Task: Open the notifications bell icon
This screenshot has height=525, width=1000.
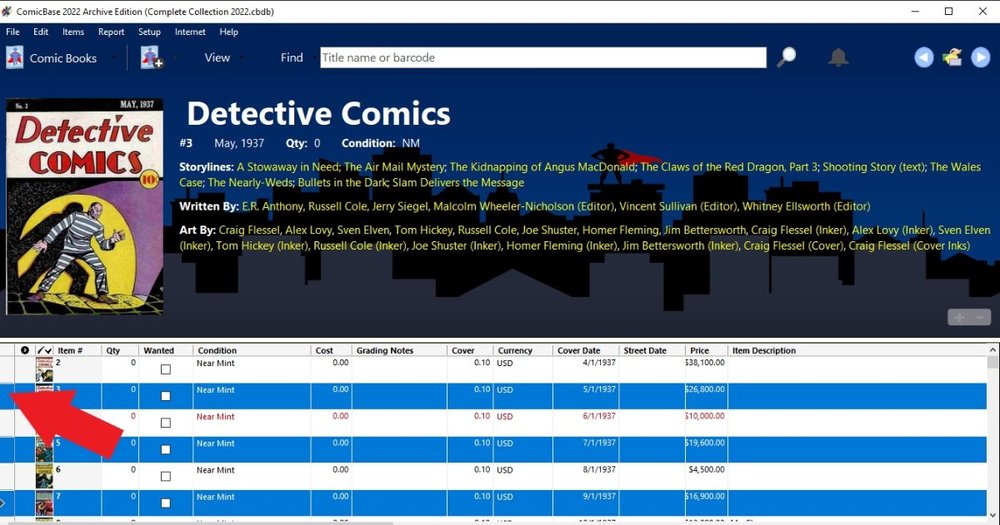Action: tap(838, 58)
